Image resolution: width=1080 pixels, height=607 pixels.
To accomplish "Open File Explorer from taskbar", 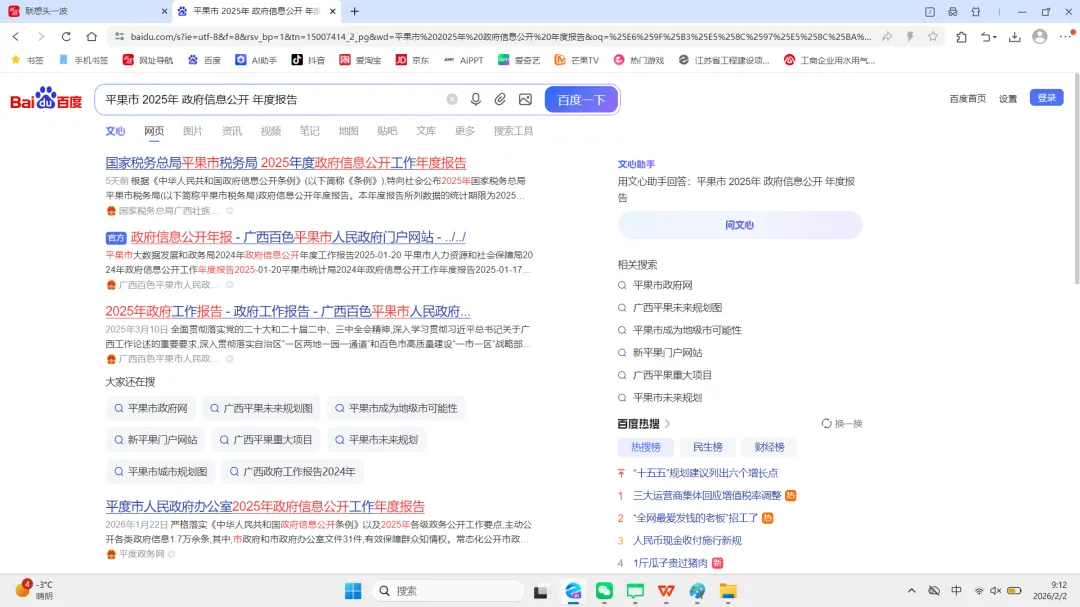I will pos(728,591).
